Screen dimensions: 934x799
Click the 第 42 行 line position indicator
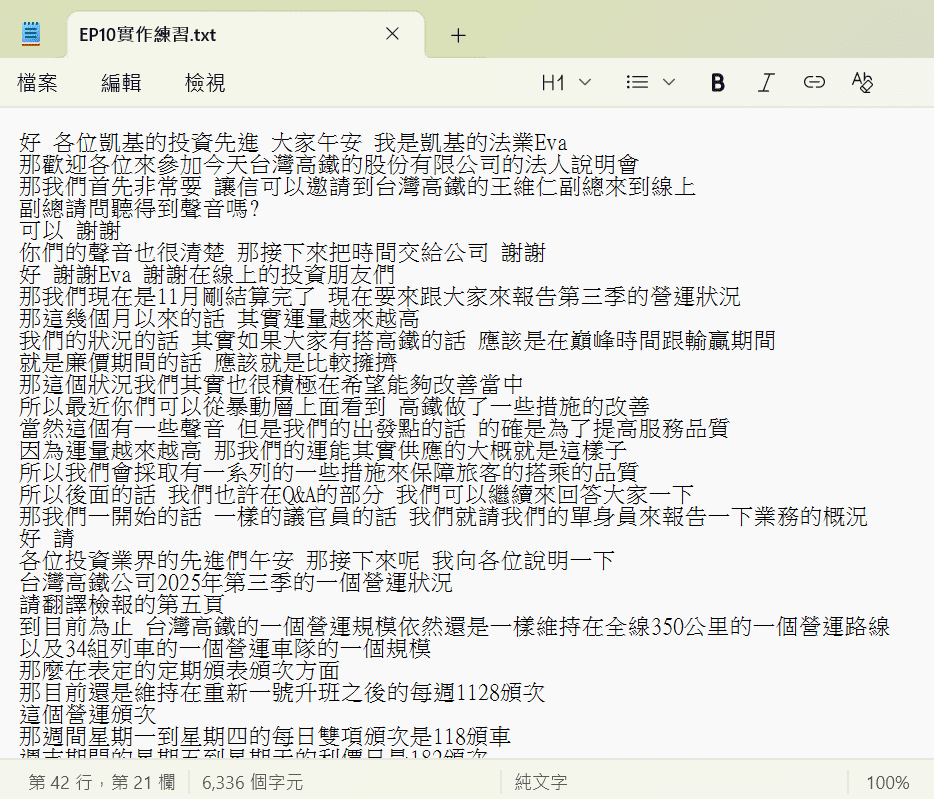(x=101, y=782)
